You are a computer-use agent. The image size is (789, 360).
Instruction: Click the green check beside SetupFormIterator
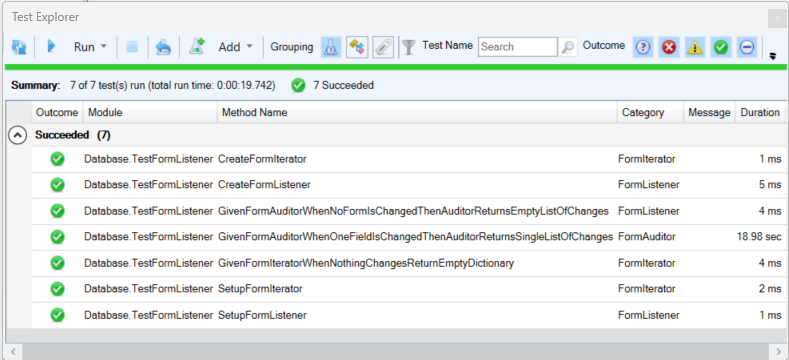pyautogui.click(x=57, y=289)
